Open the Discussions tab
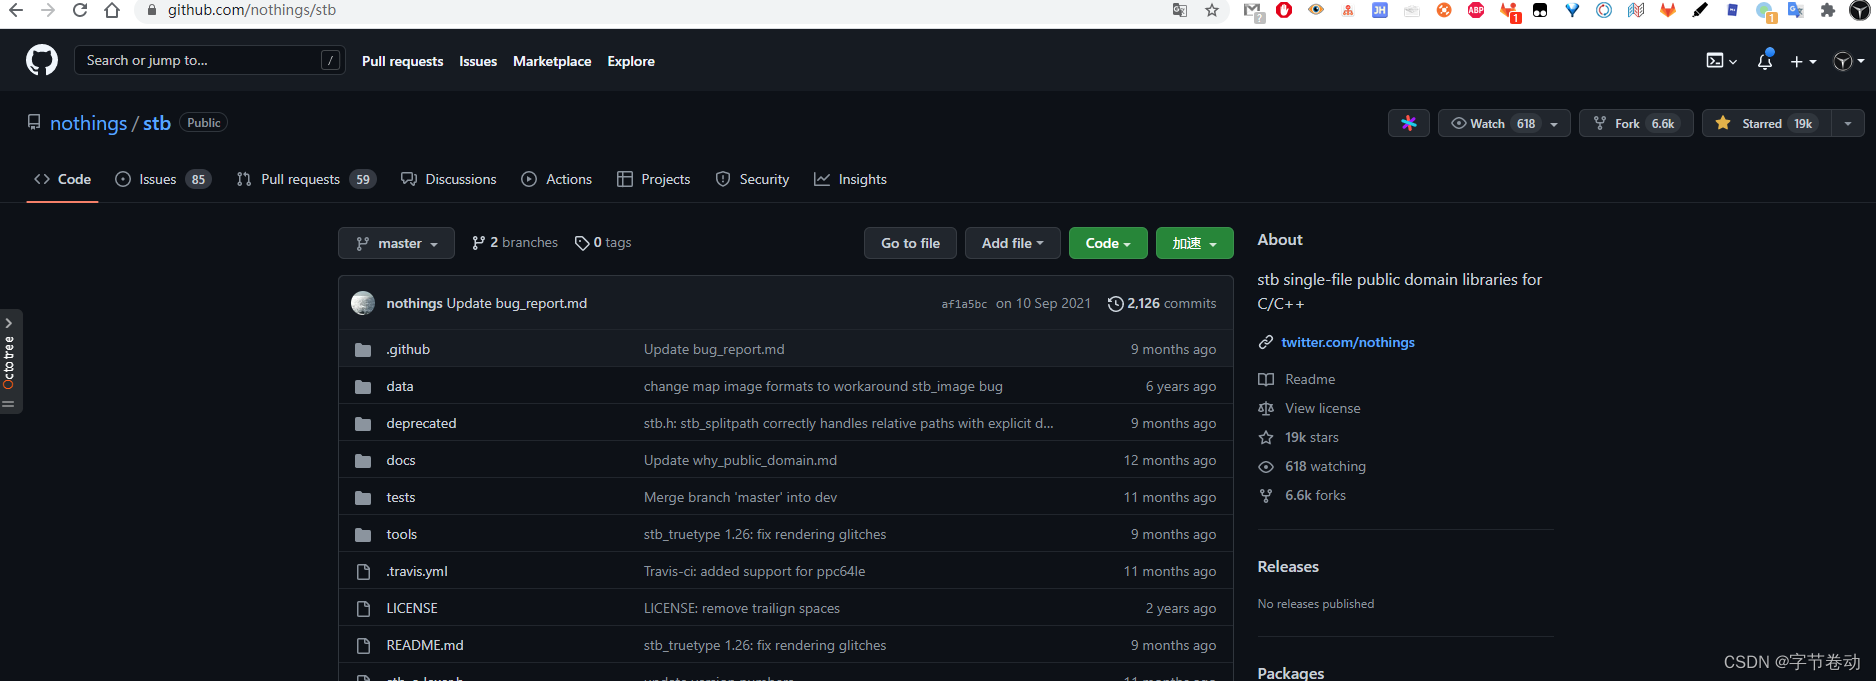Viewport: 1876px width, 681px height. (x=449, y=179)
